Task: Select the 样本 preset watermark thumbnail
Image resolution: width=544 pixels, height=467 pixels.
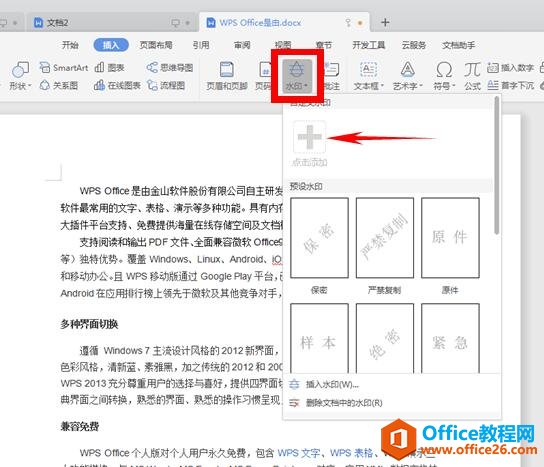Action: [319, 338]
